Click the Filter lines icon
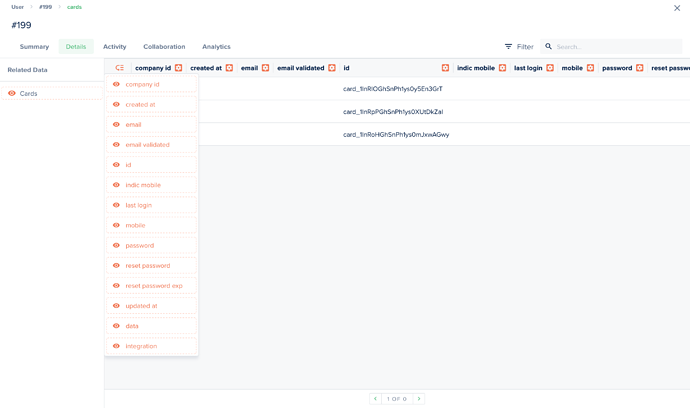The image size is (690, 408). coord(508,46)
